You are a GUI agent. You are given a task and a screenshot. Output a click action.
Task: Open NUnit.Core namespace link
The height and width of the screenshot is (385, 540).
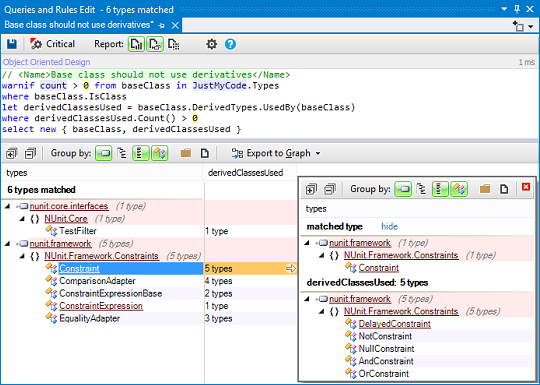click(x=66, y=219)
